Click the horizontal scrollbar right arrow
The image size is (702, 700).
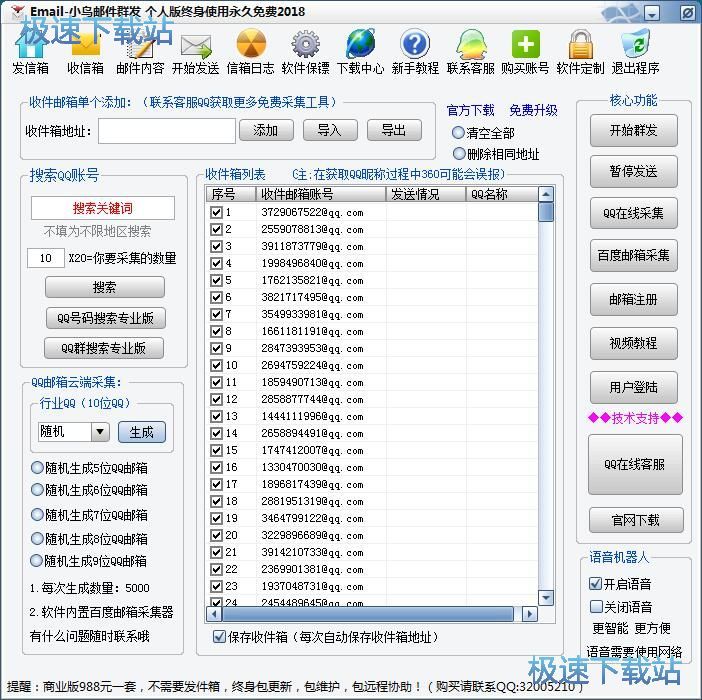[530, 614]
